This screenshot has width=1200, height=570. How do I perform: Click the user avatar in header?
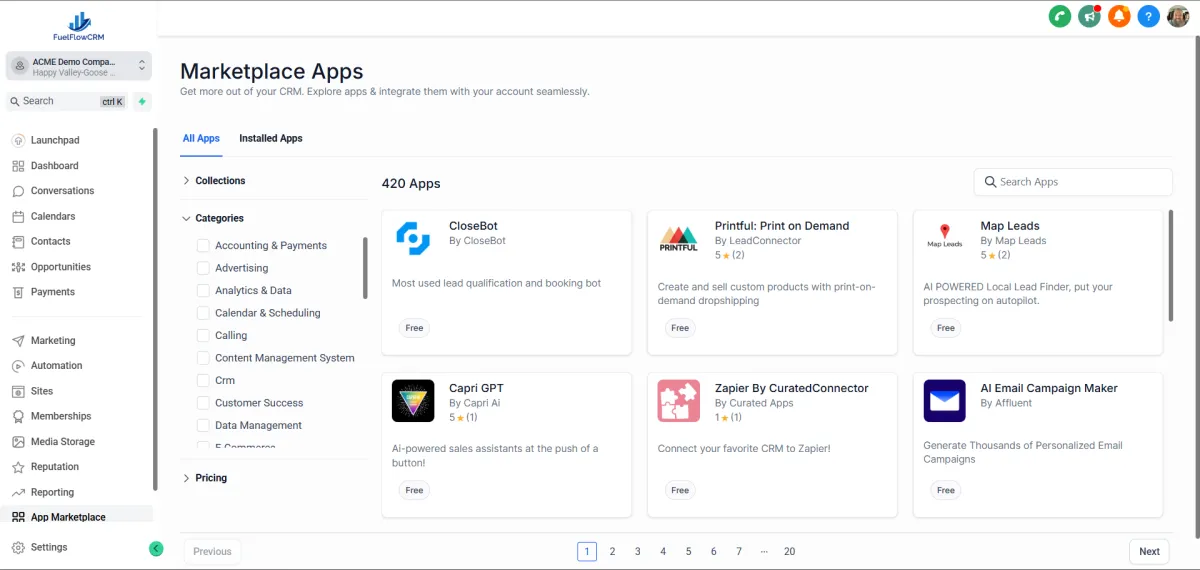click(x=1178, y=16)
